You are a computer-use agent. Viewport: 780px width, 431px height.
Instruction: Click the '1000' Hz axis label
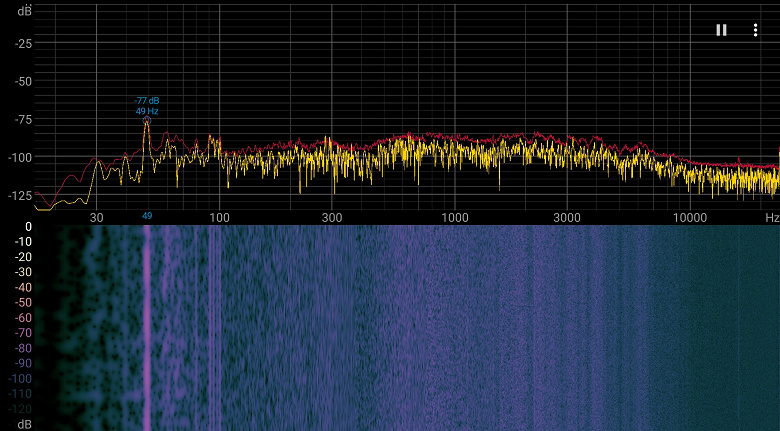[455, 217]
